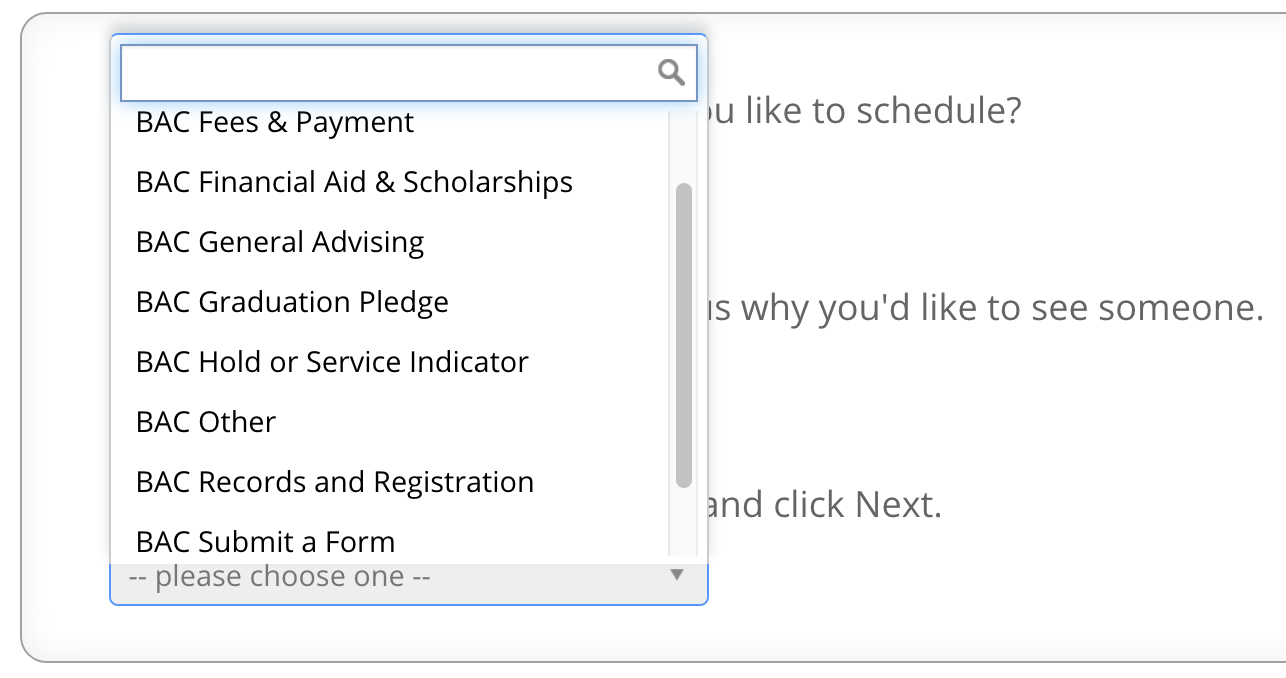Select BAC Graduation Pledge from list

(292, 302)
